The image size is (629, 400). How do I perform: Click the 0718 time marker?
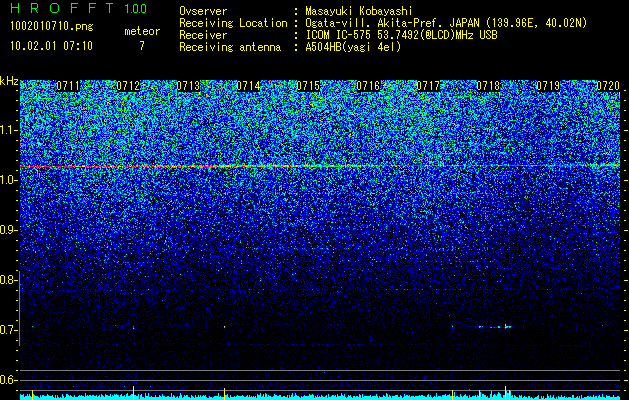(488, 86)
